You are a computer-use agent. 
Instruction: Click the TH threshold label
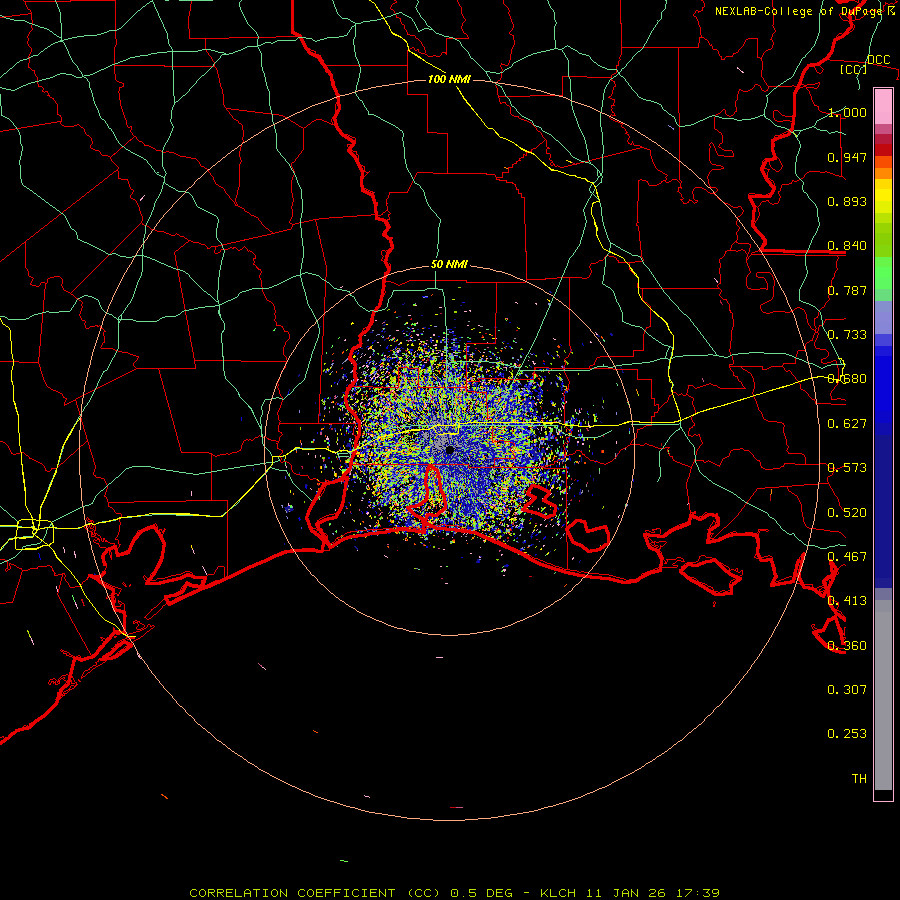859,779
